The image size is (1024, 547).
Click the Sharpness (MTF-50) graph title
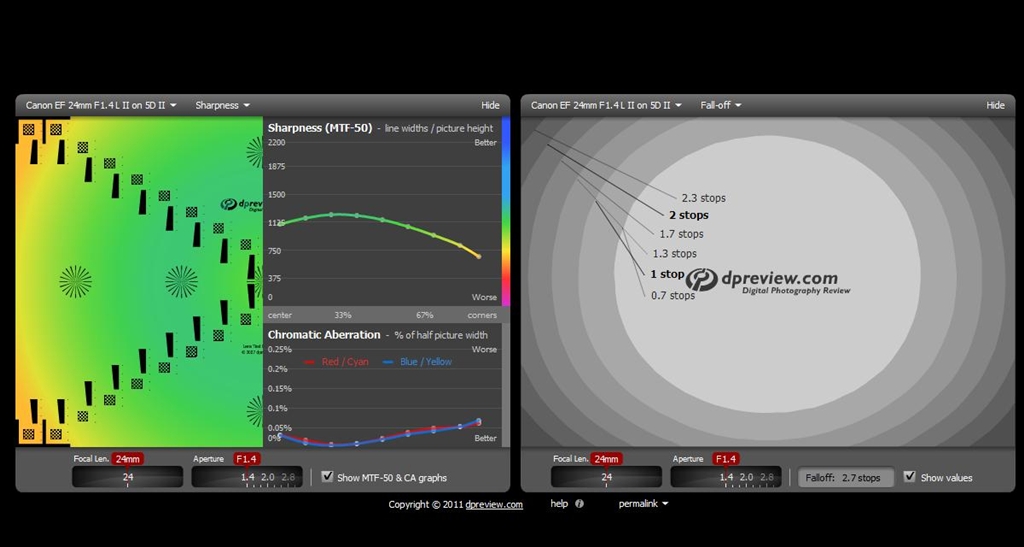(319, 128)
